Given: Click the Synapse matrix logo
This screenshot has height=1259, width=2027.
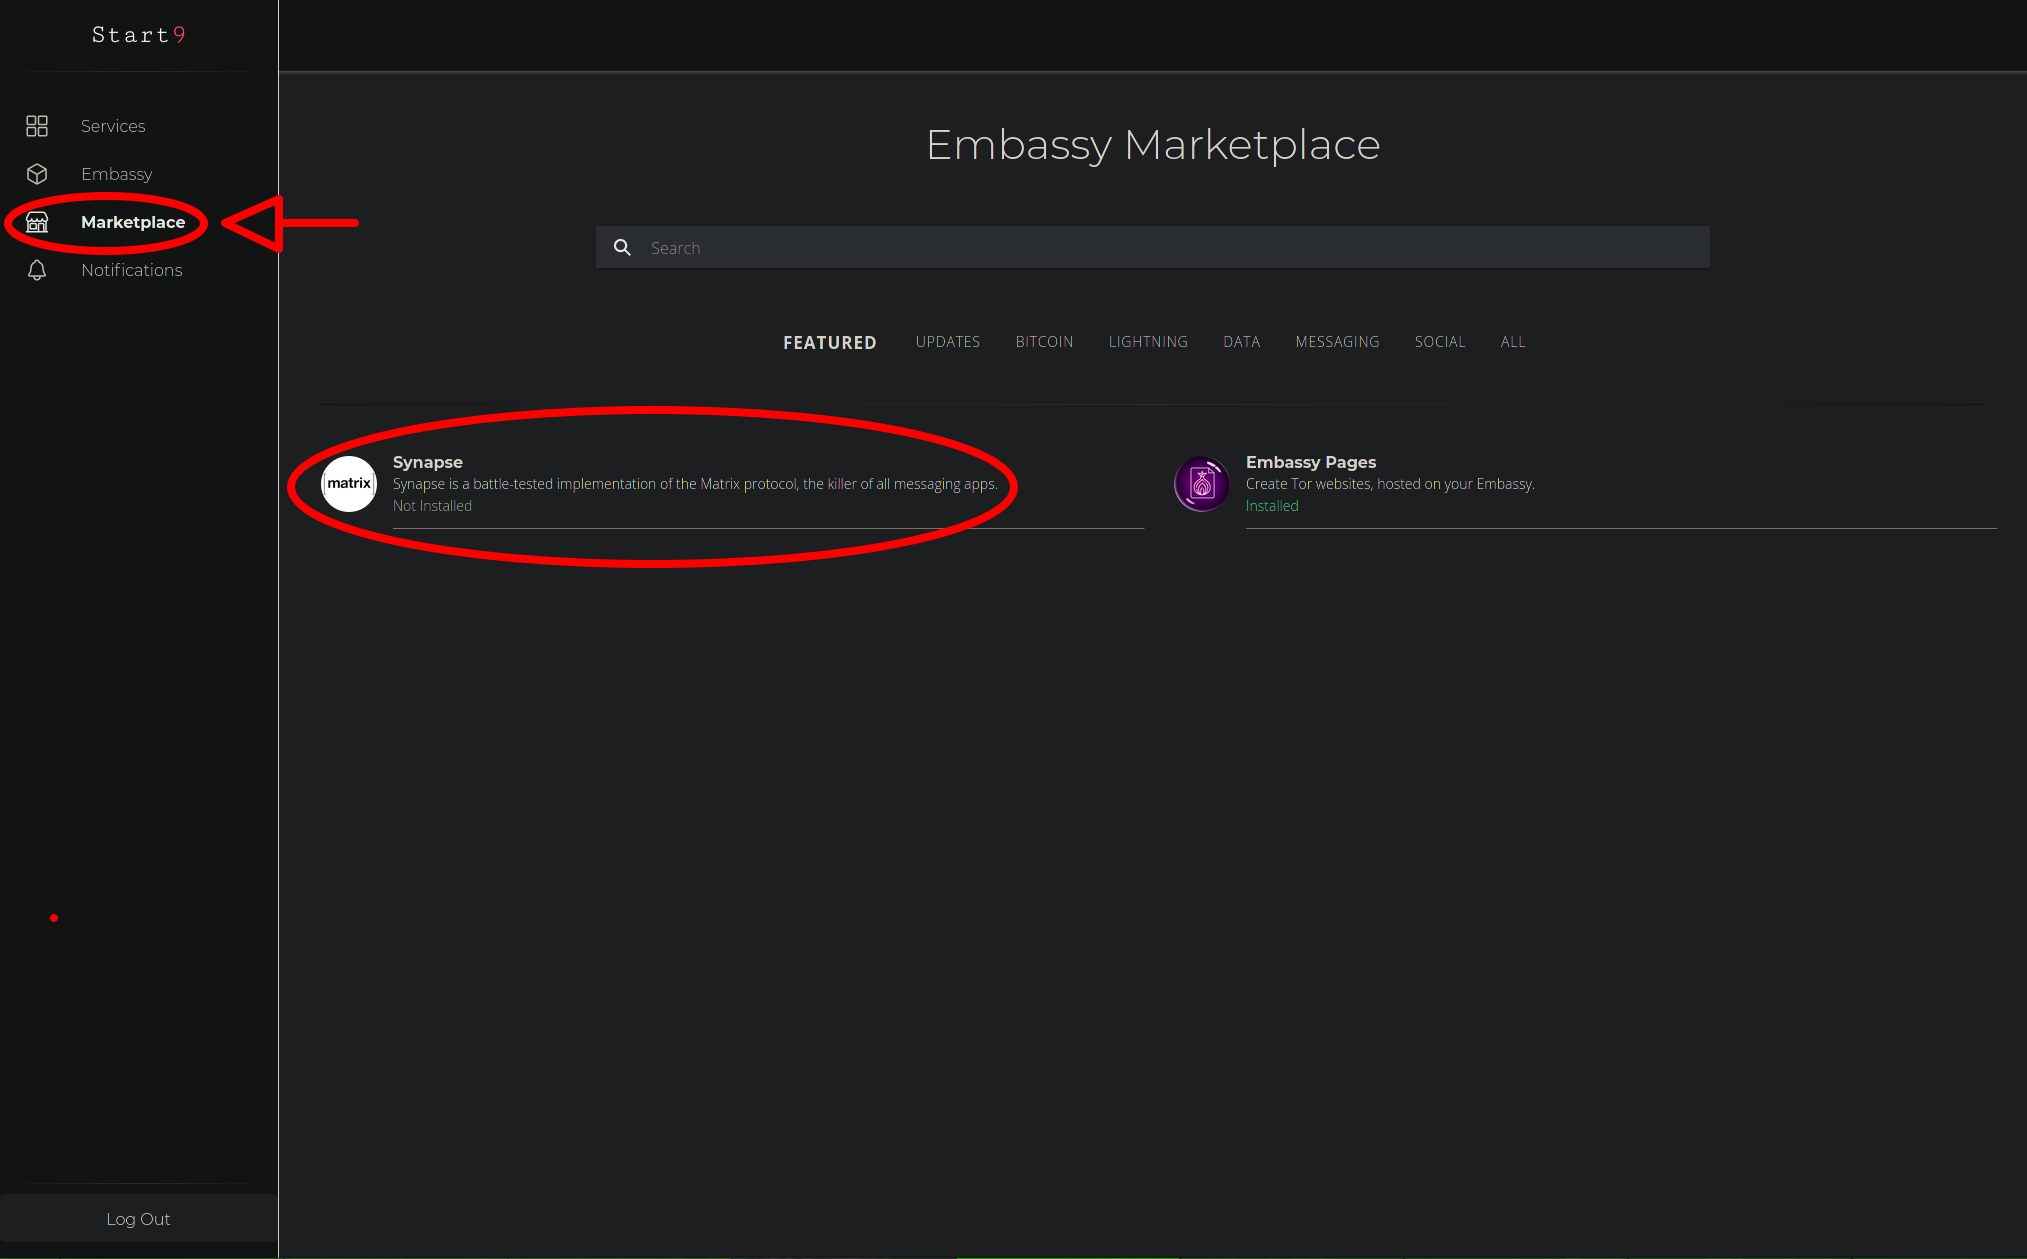Looking at the screenshot, I should (349, 484).
